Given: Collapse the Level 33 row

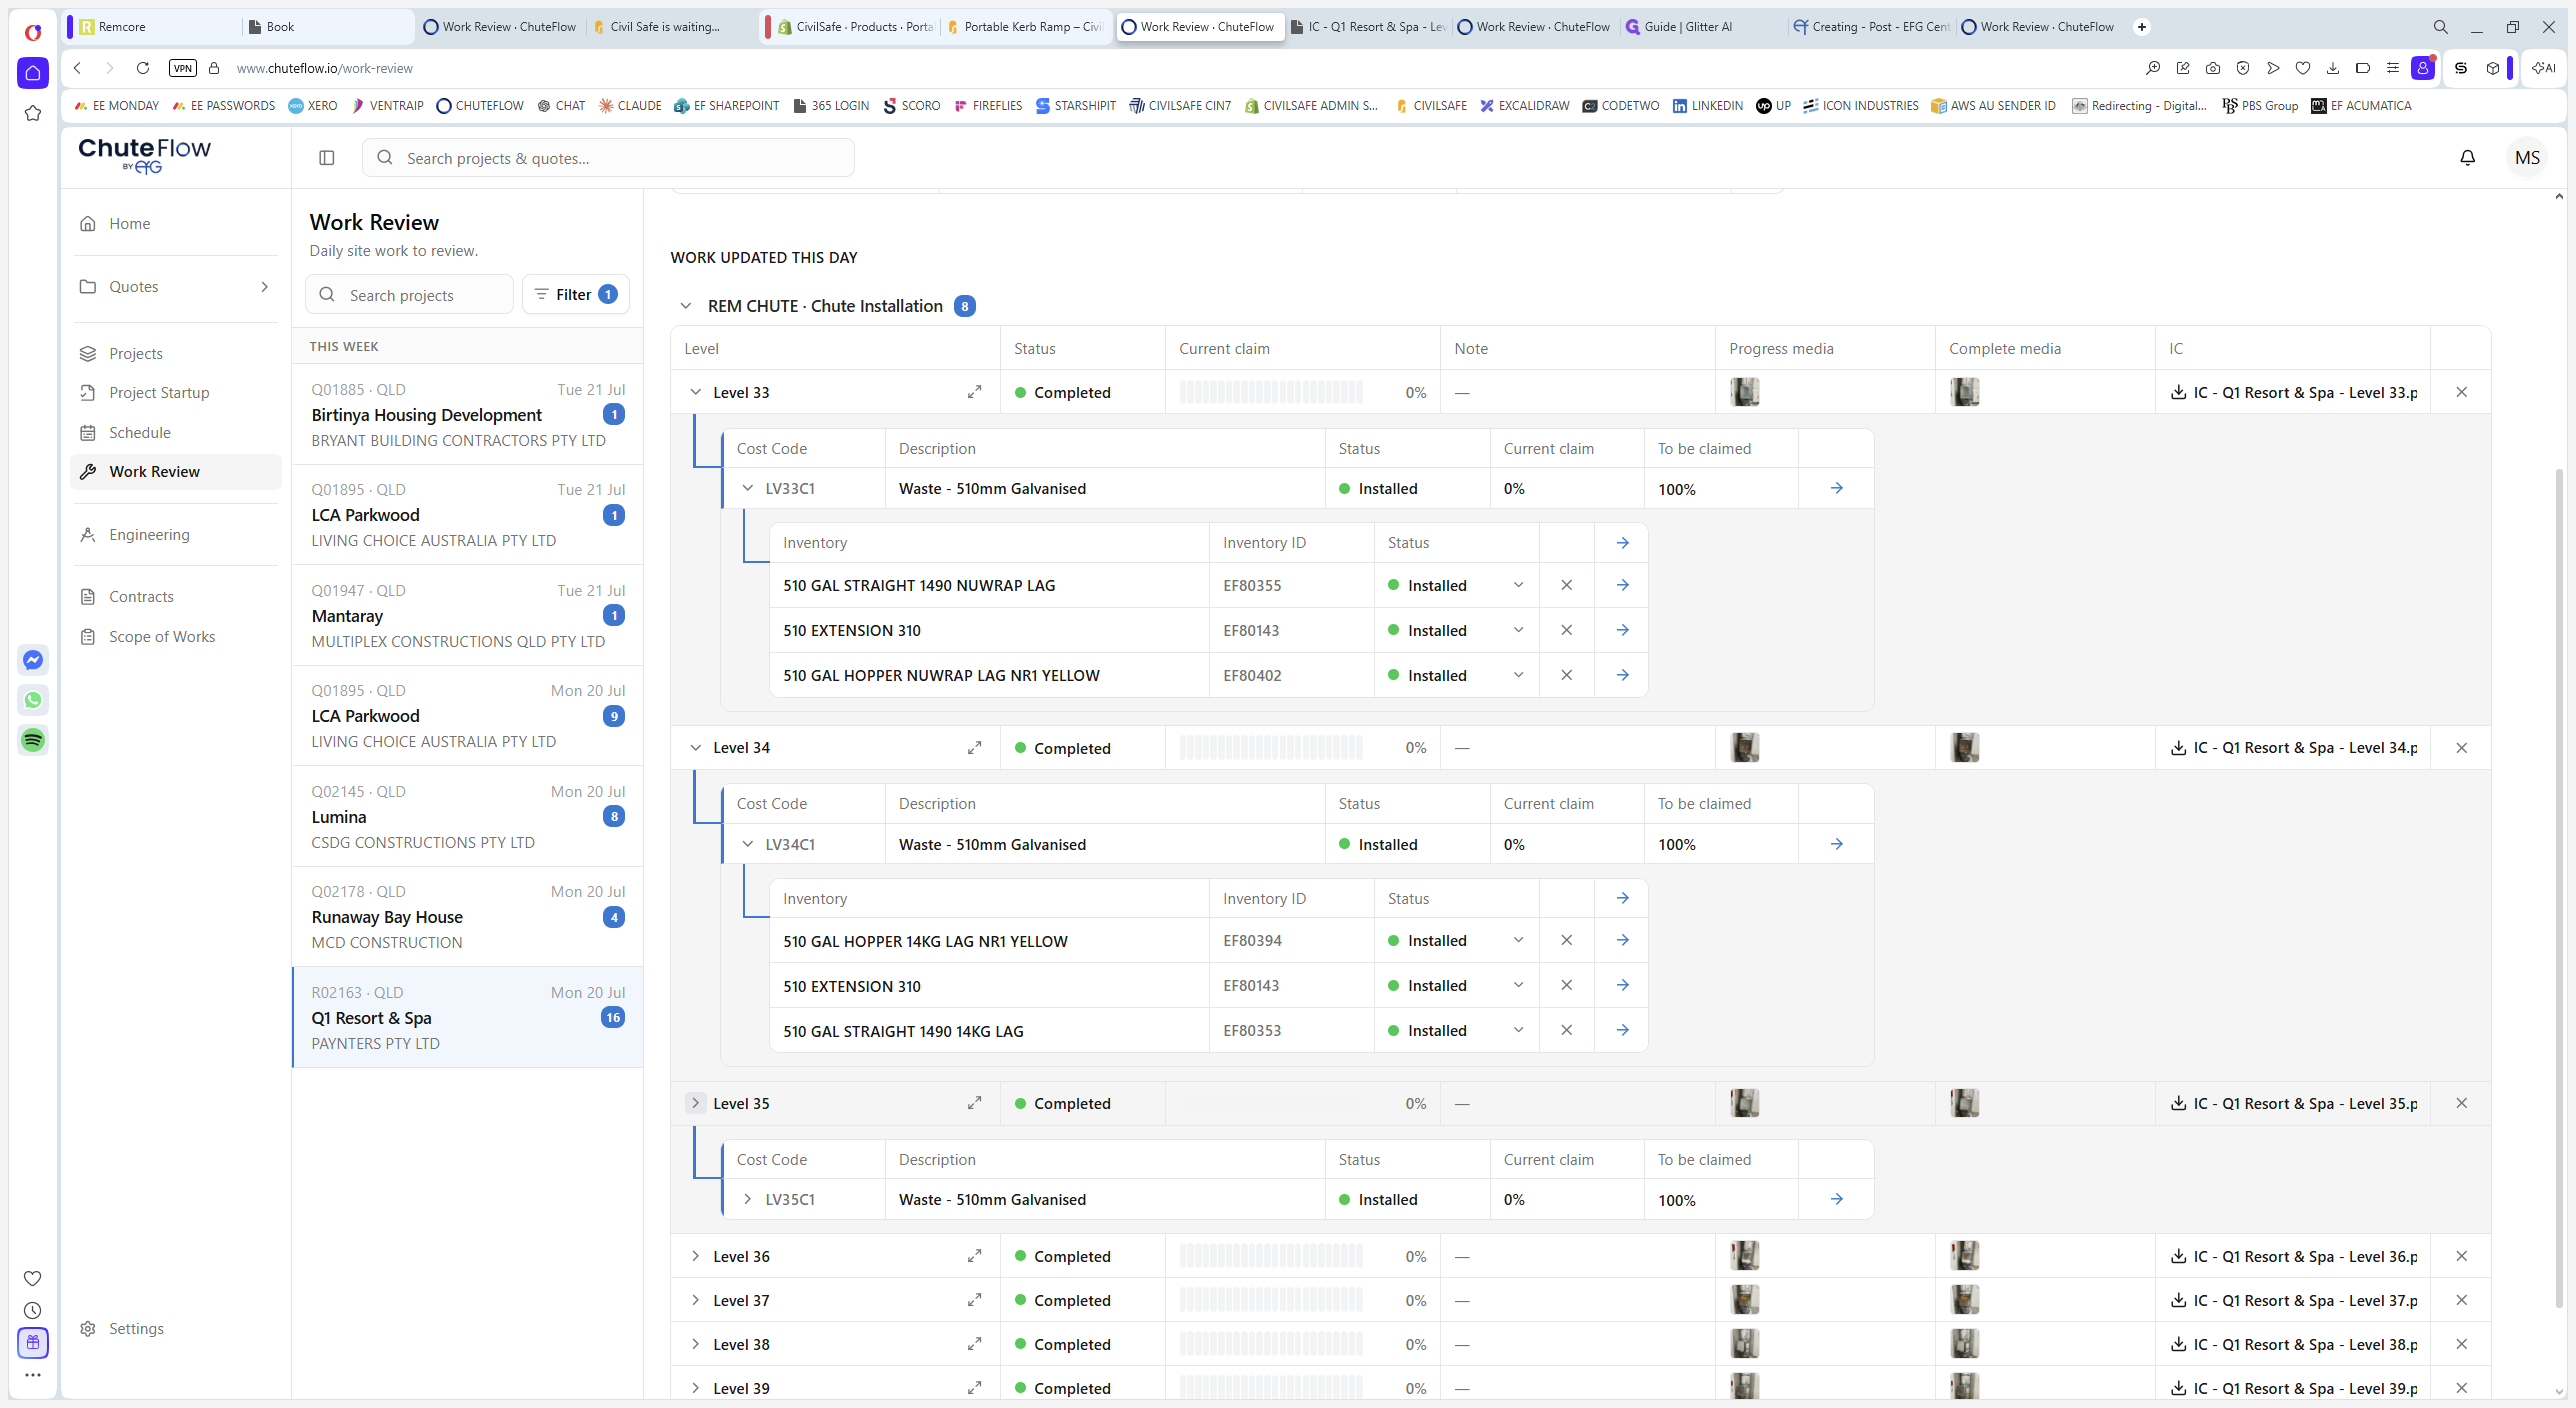Looking at the screenshot, I should pyautogui.click(x=695, y=392).
